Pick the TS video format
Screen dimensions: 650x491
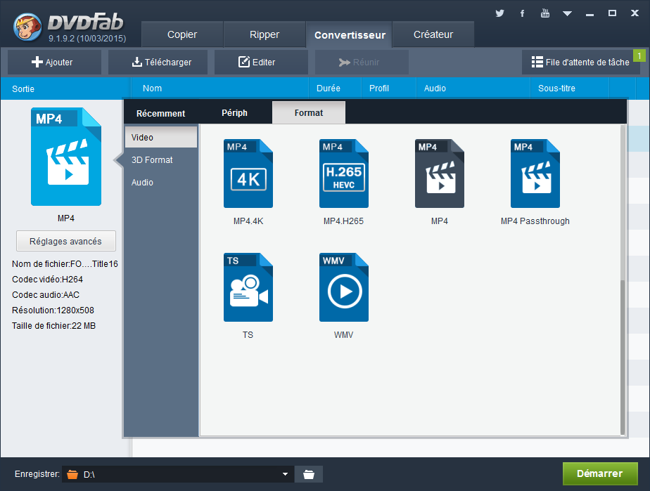(248, 288)
